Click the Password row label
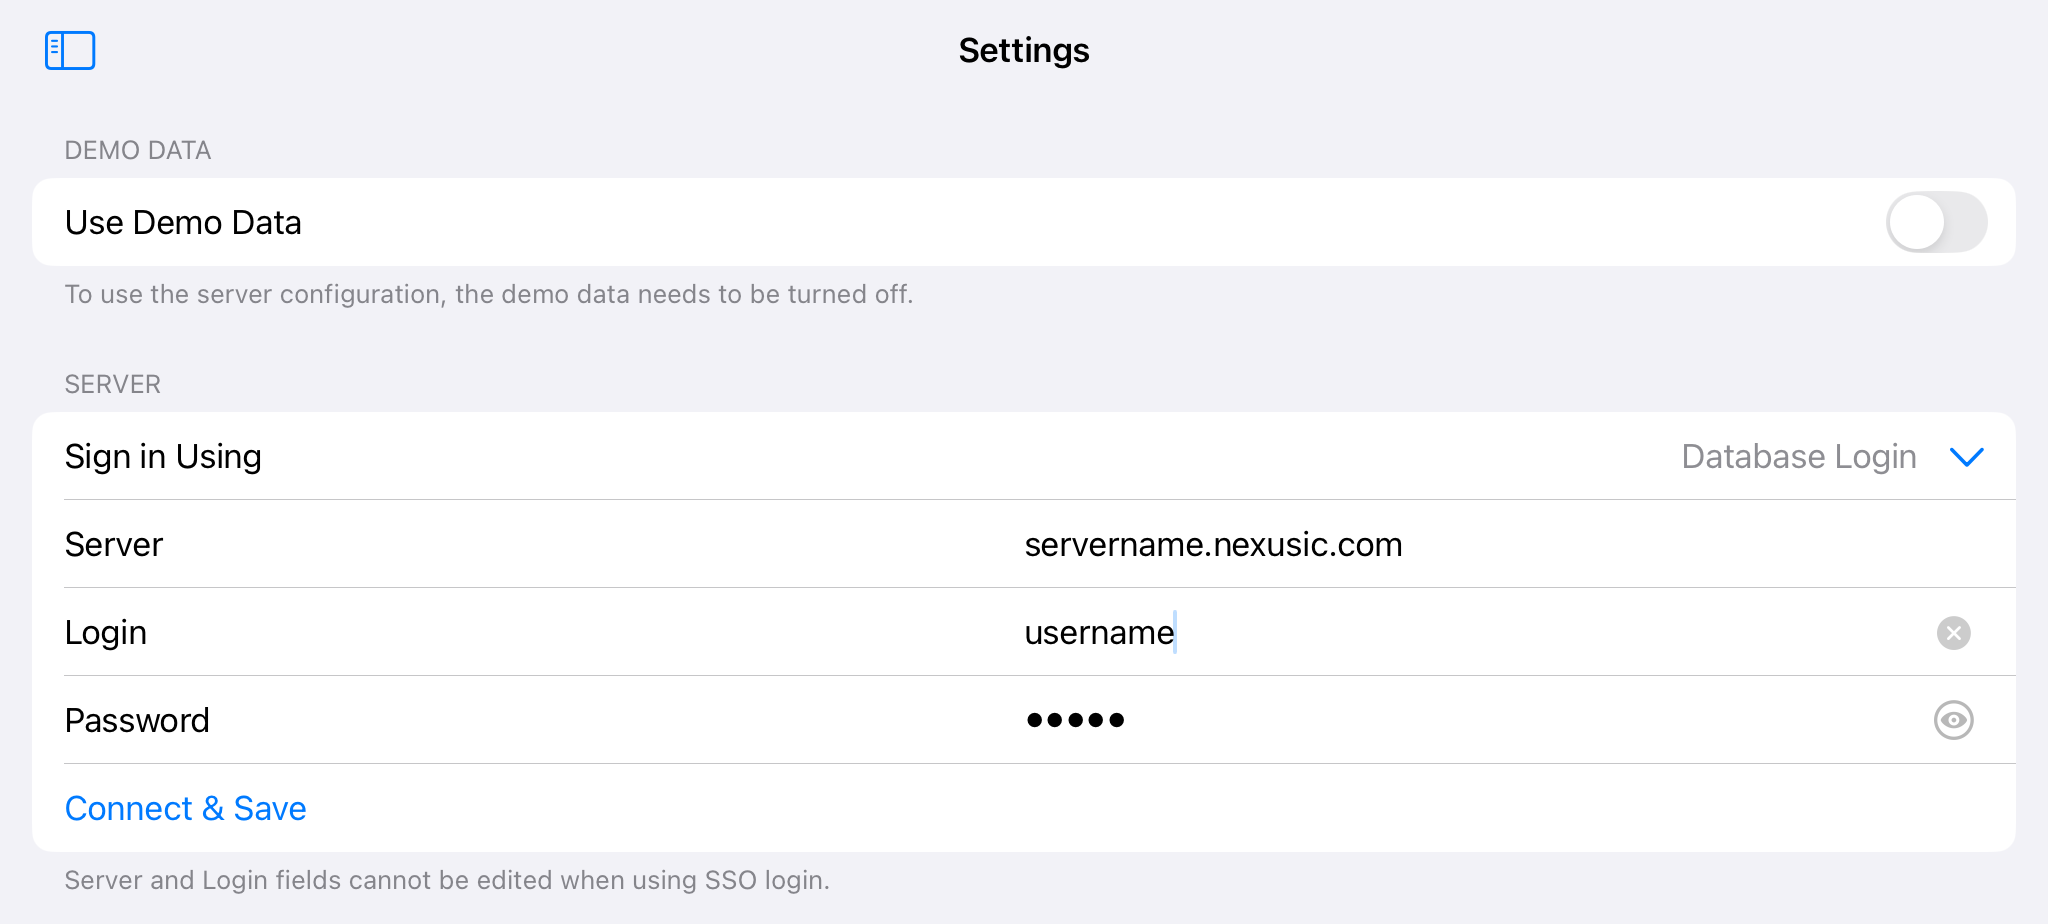The image size is (2048, 924). tap(137, 720)
